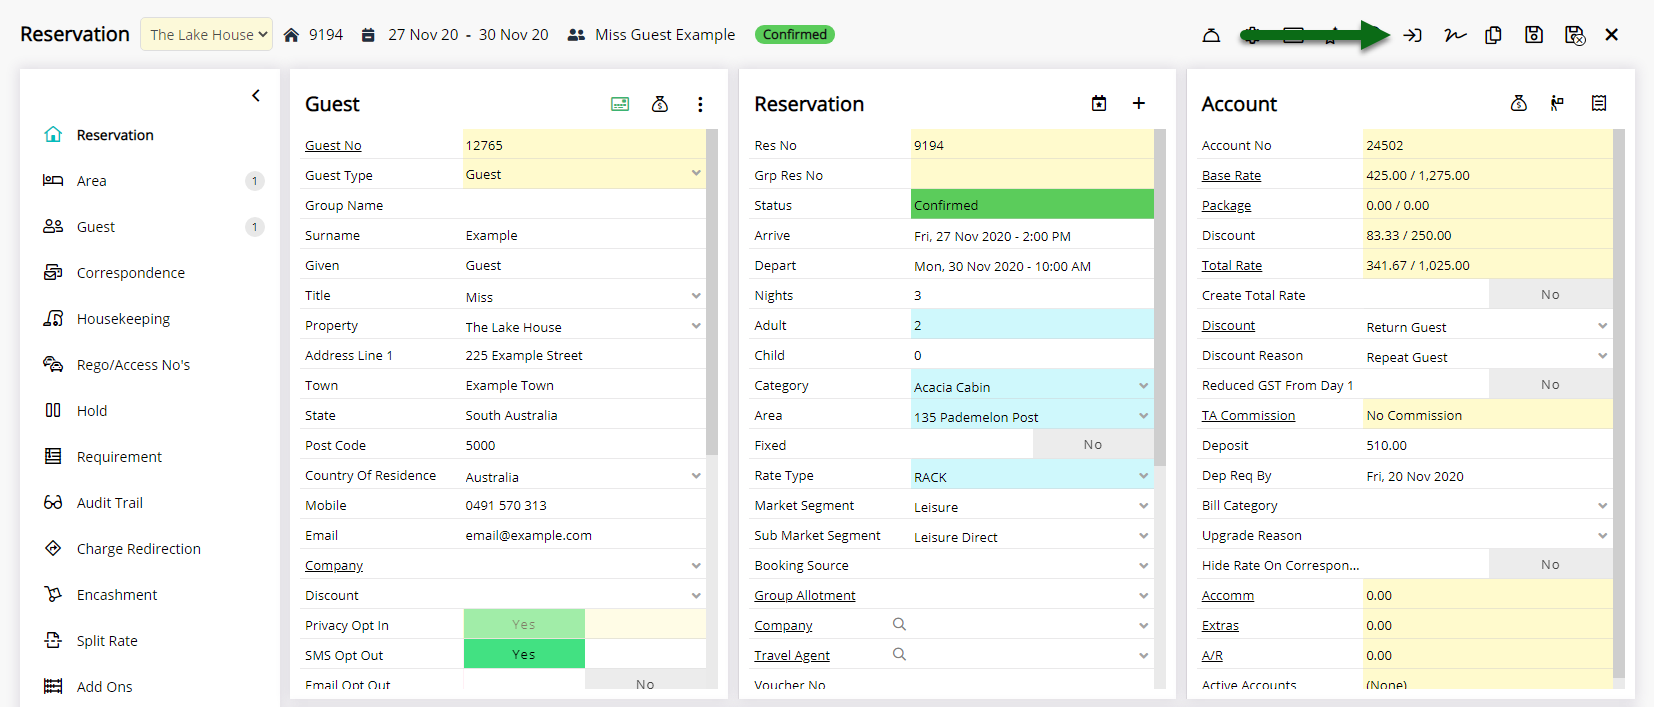The image size is (1654, 707).
Task: Click the service bell icon in toolbar
Action: [1211, 35]
